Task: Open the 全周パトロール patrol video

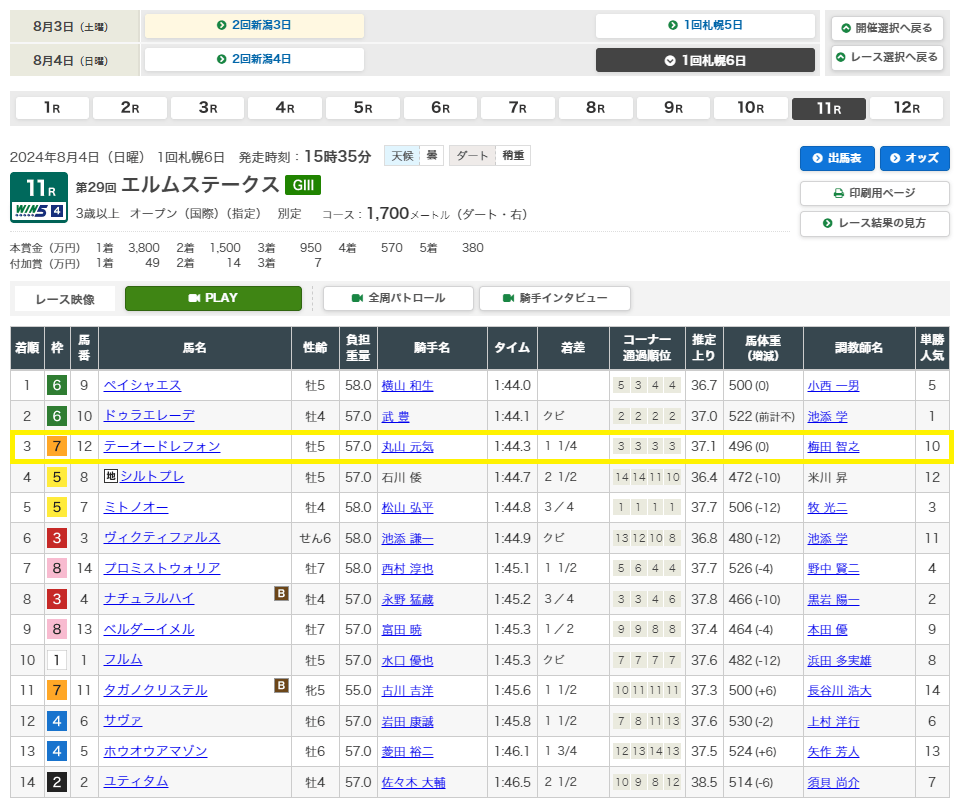Action: [397, 298]
